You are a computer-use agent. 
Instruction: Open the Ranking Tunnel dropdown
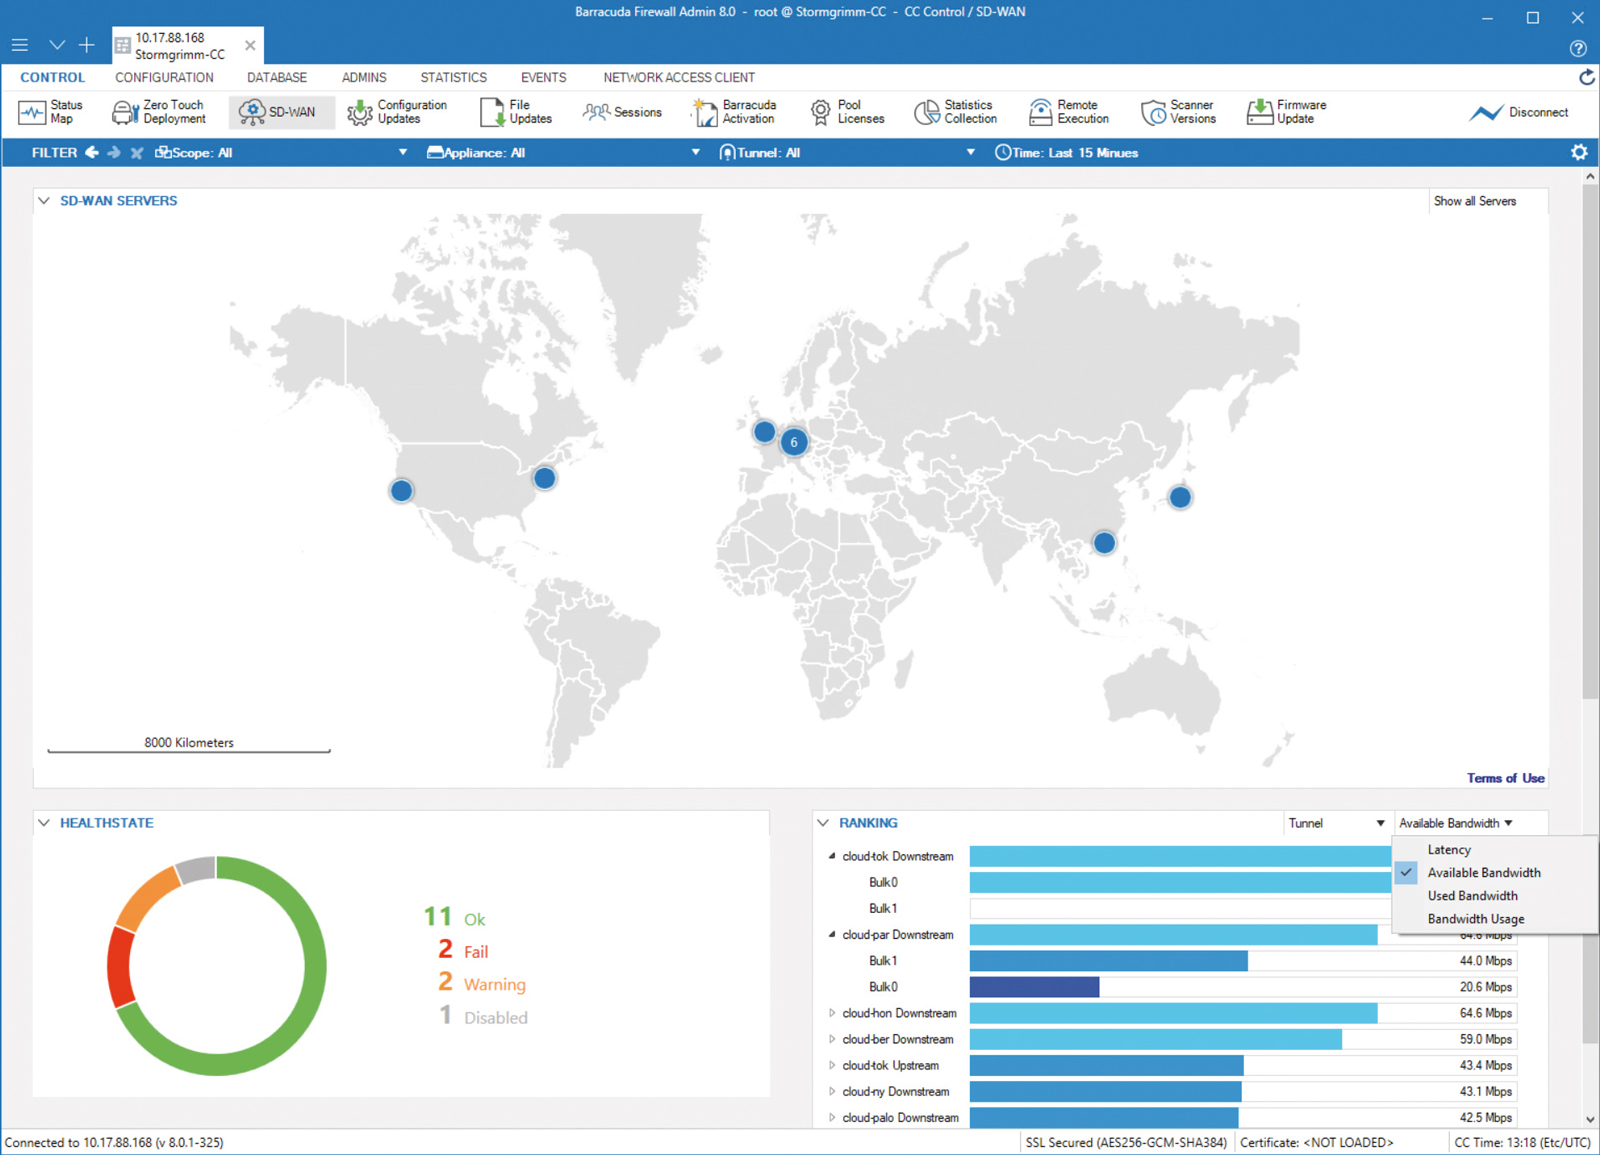point(1336,823)
